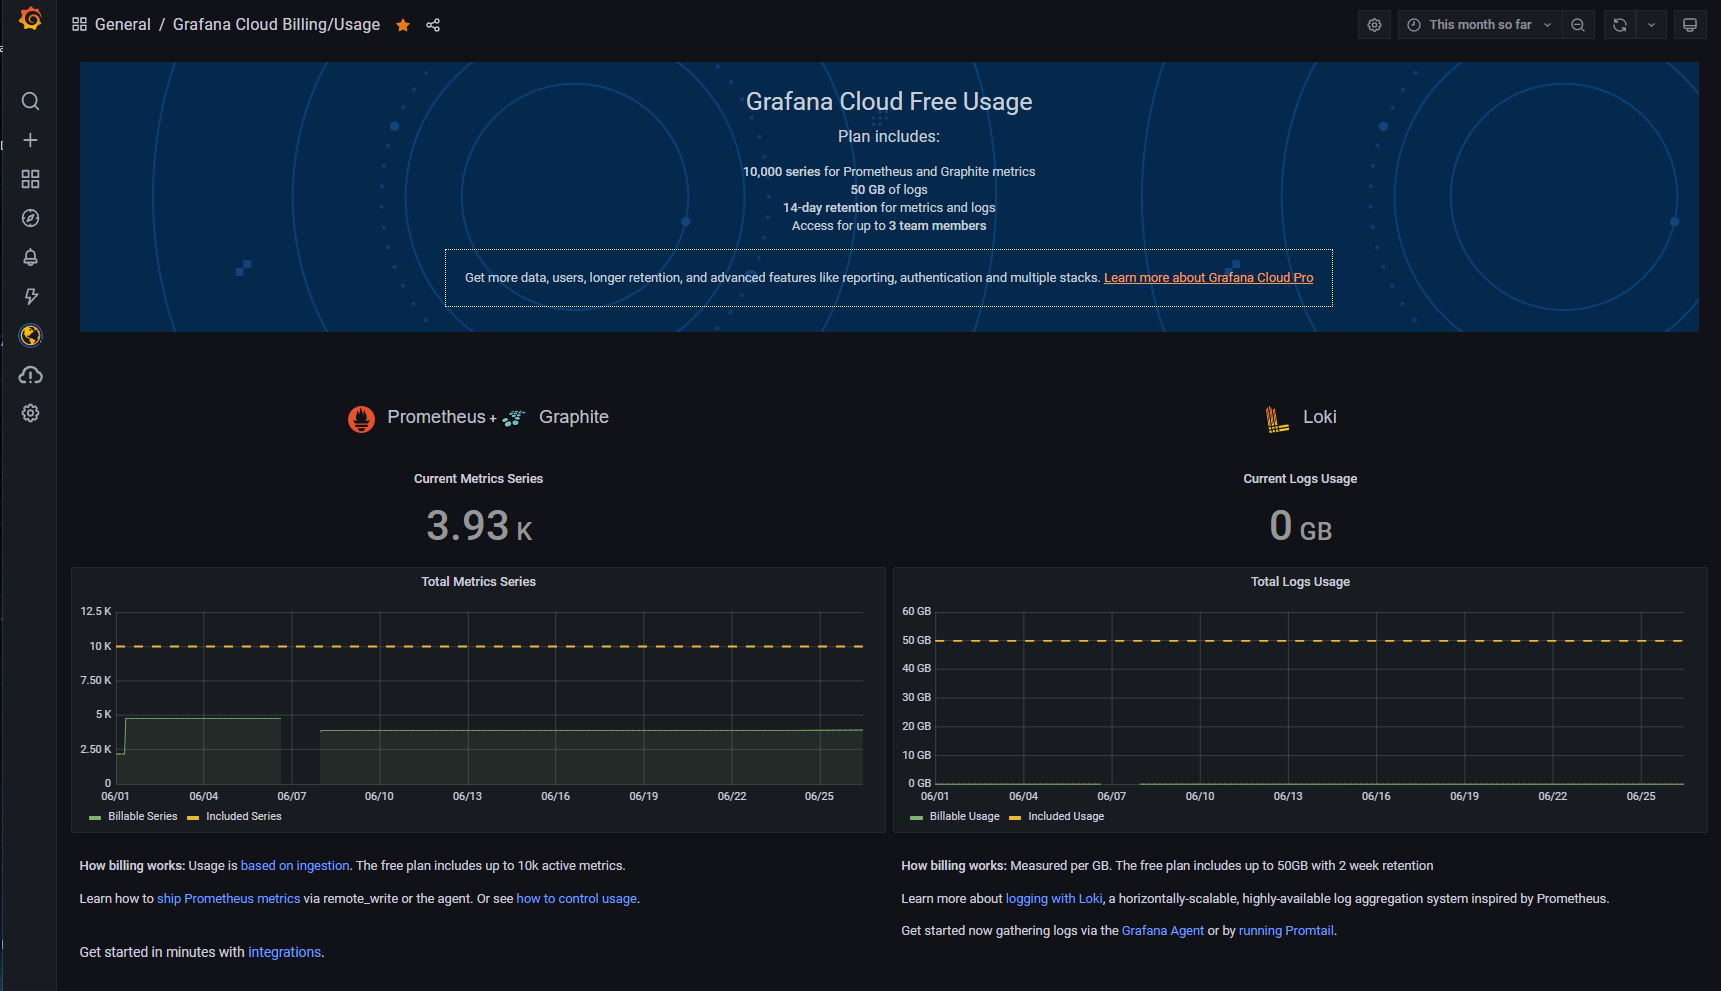Open the 'based on ingestion' link
Screen dimensions: 1721x991
[295, 866]
